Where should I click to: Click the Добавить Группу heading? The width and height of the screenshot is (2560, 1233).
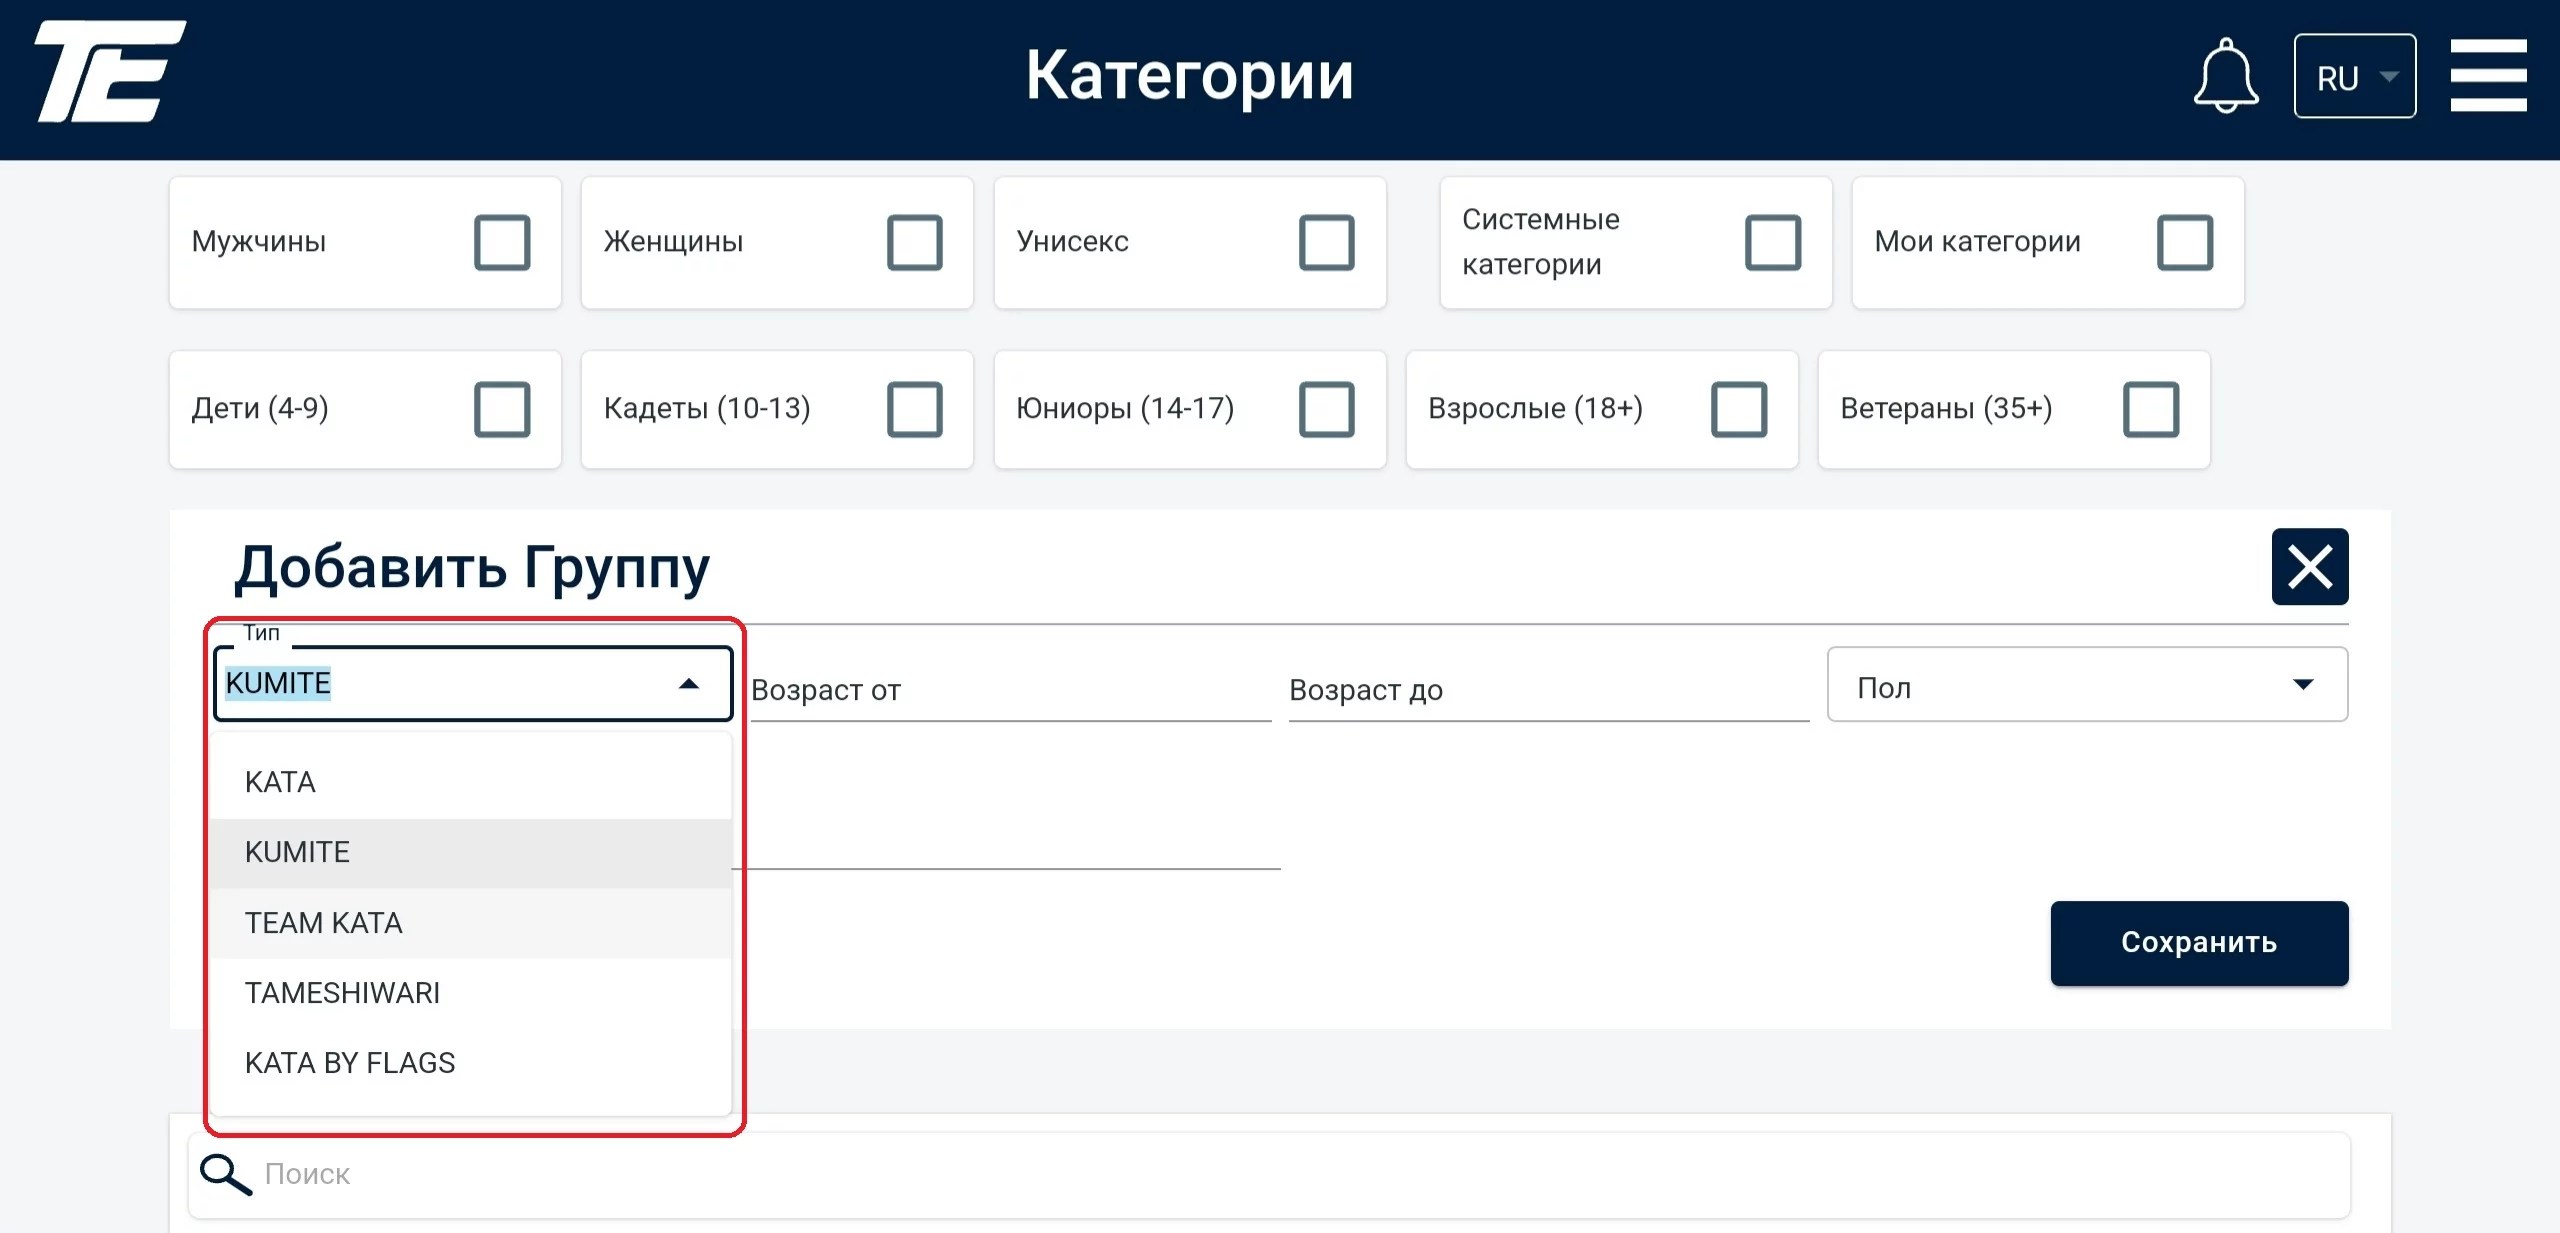point(472,568)
